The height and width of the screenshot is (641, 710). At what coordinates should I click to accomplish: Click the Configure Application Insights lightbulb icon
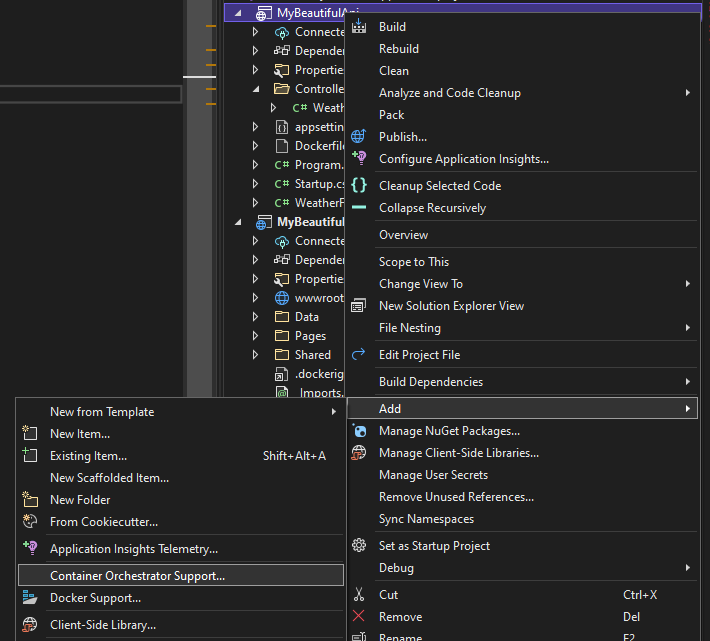[359, 158]
